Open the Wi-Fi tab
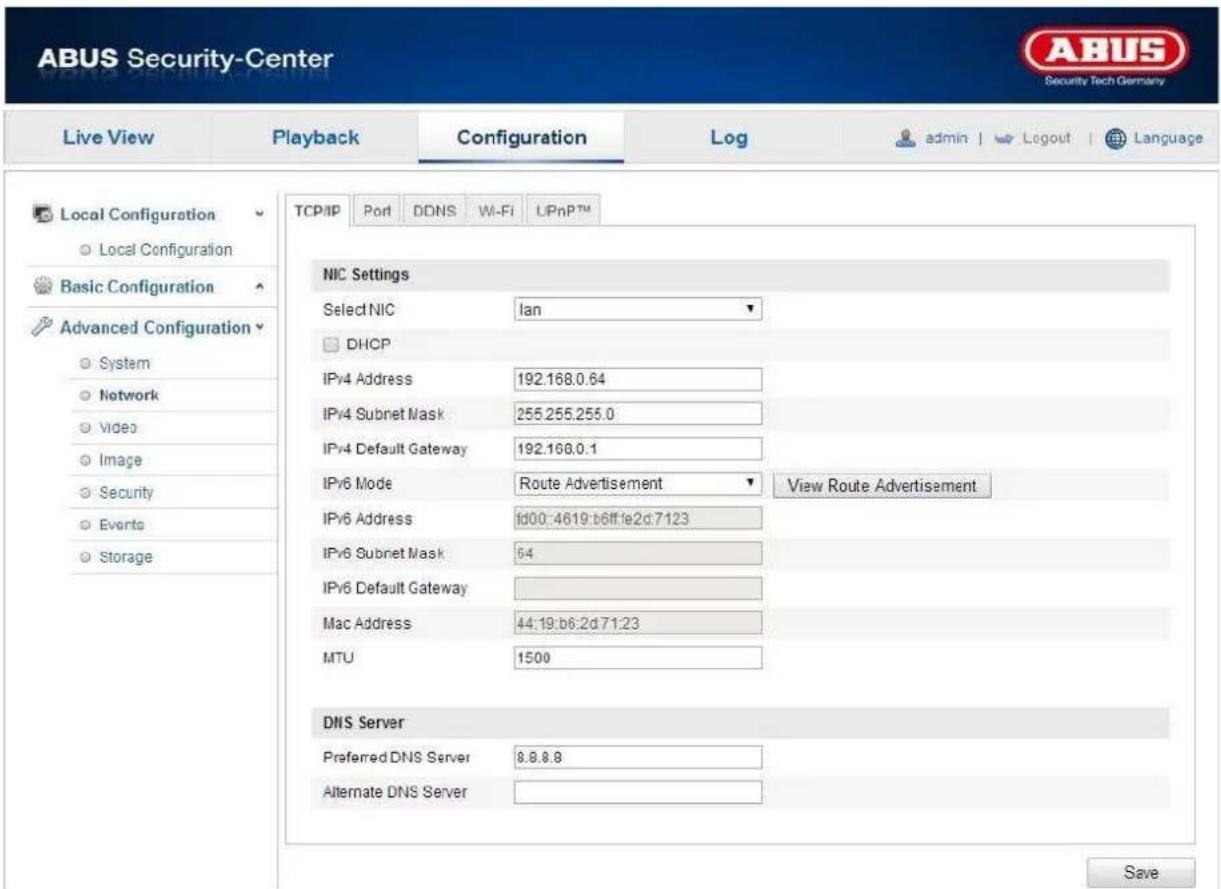 495,212
